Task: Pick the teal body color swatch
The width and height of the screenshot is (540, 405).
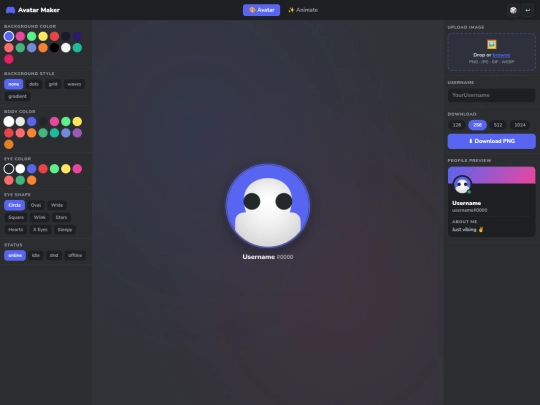Action: [54, 133]
